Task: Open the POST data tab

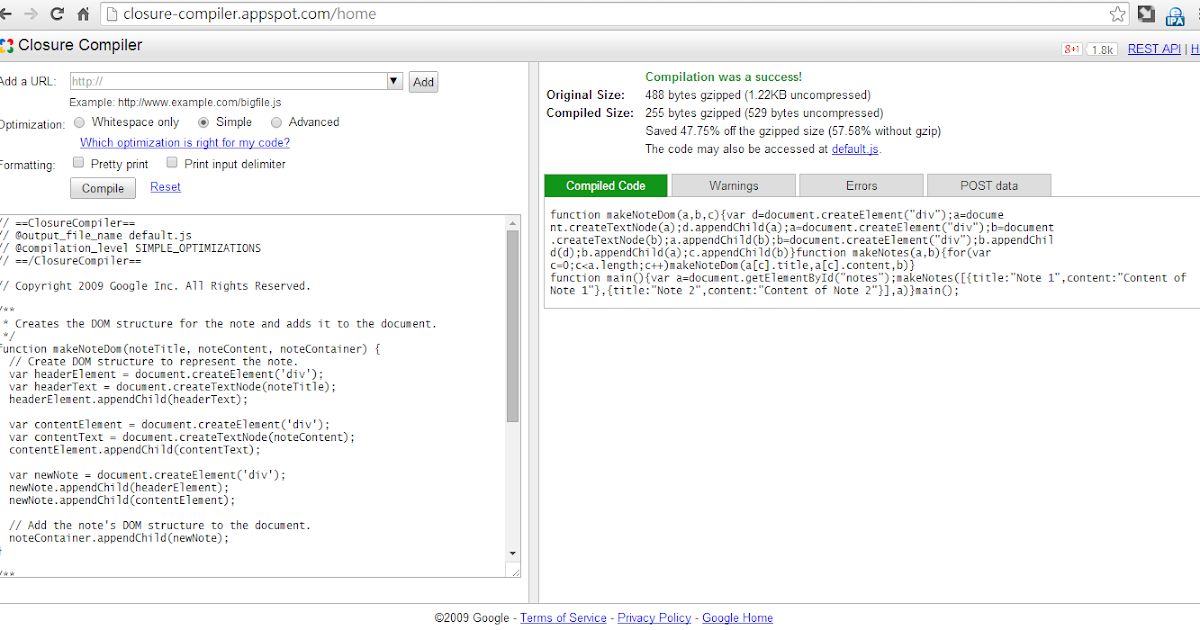Action: click(989, 185)
